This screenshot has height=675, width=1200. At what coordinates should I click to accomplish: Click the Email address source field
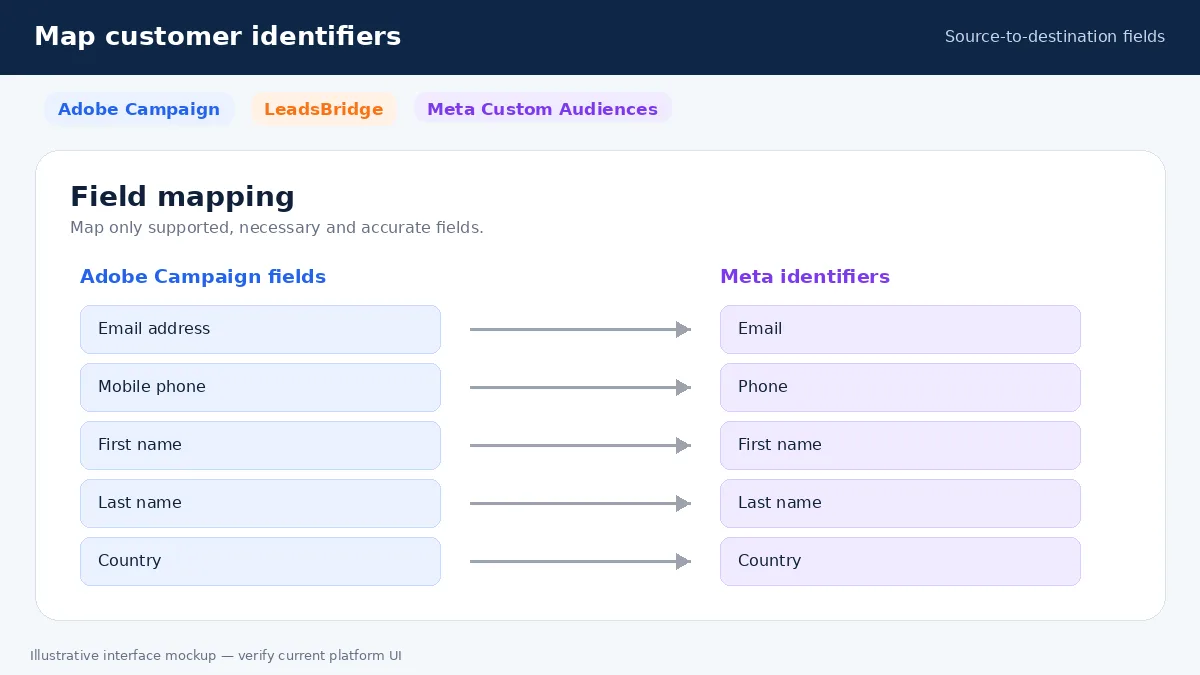(260, 329)
